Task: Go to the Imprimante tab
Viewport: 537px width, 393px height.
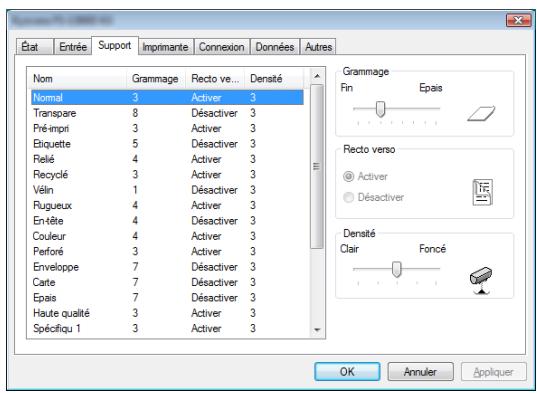Action: [x=166, y=47]
